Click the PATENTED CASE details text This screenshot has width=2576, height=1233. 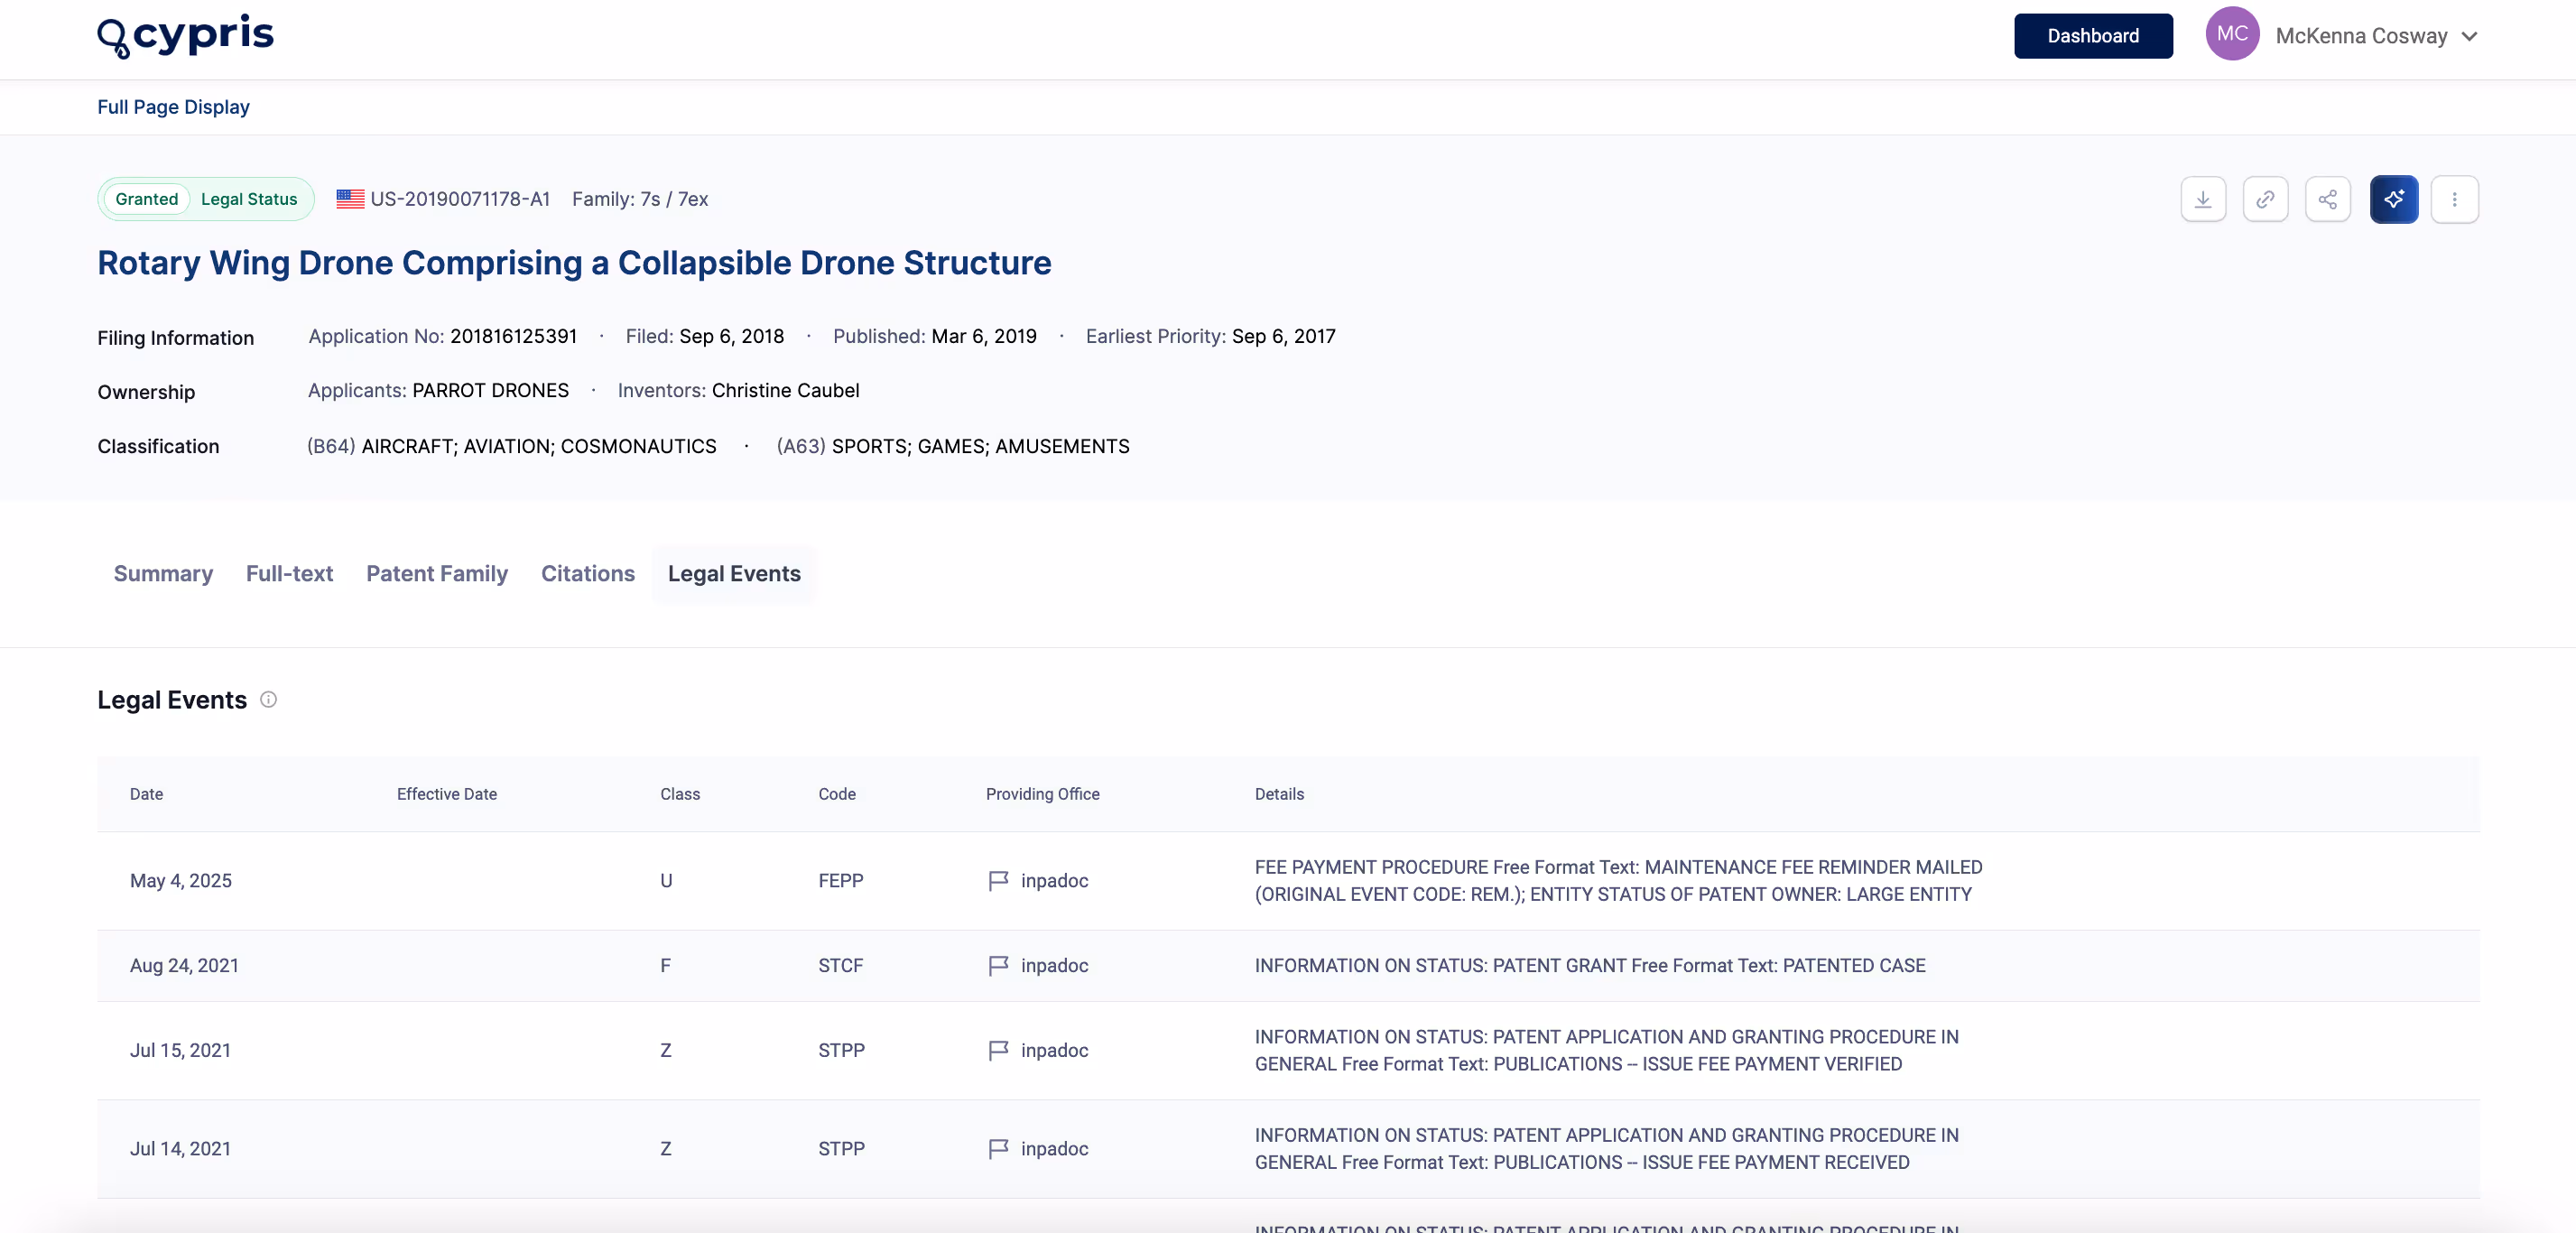click(x=1590, y=966)
